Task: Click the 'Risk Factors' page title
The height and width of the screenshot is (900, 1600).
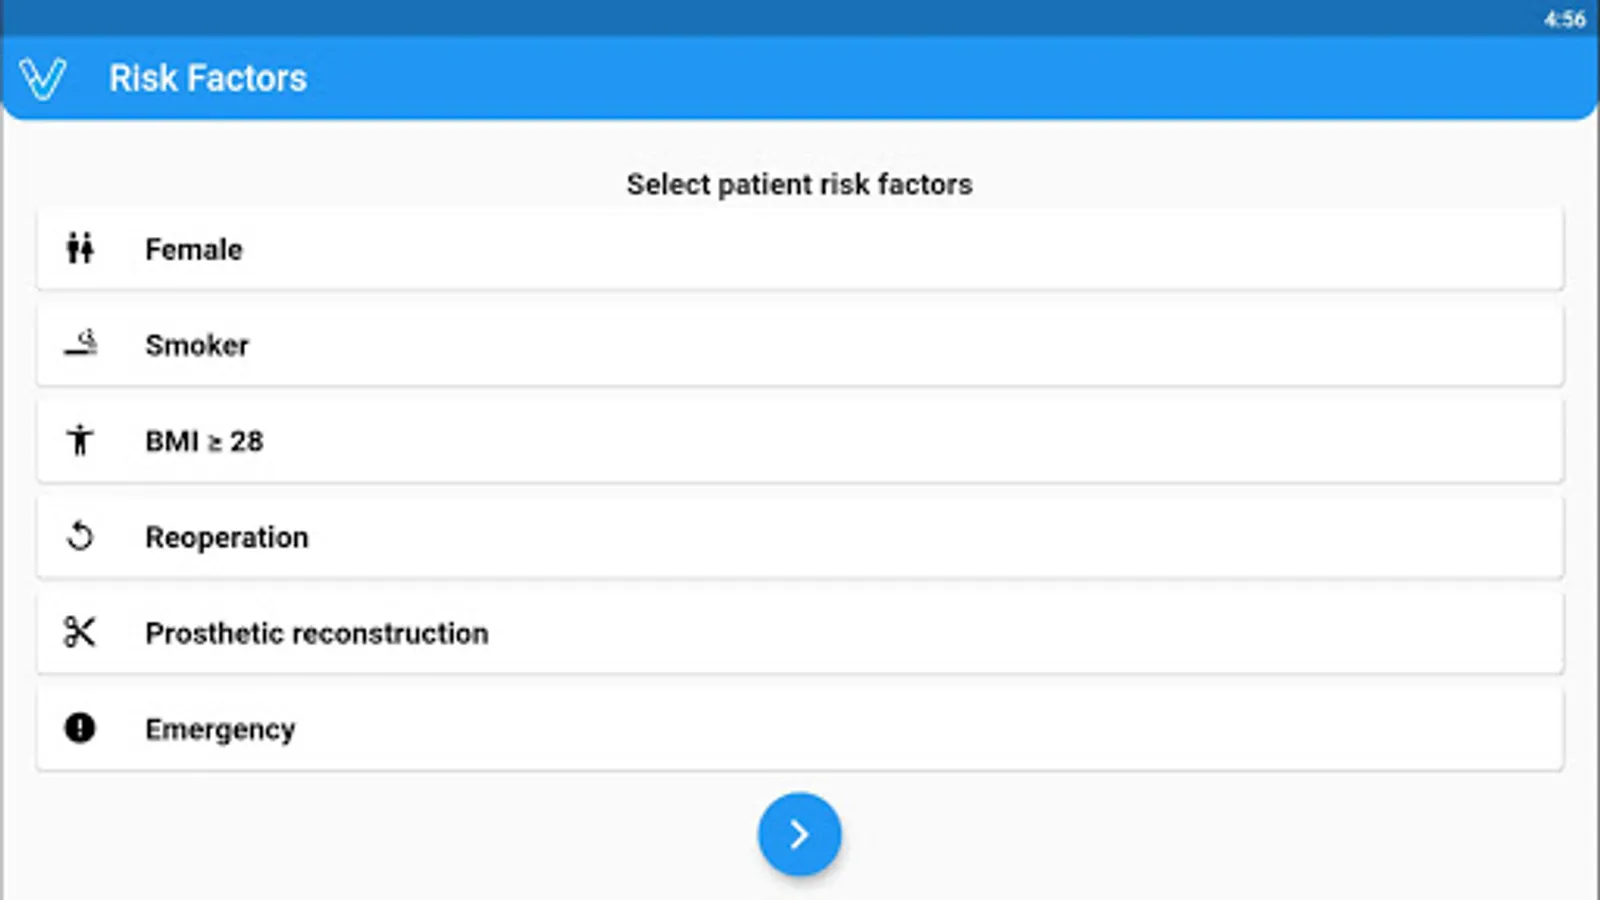Action: tap(208, 78)
